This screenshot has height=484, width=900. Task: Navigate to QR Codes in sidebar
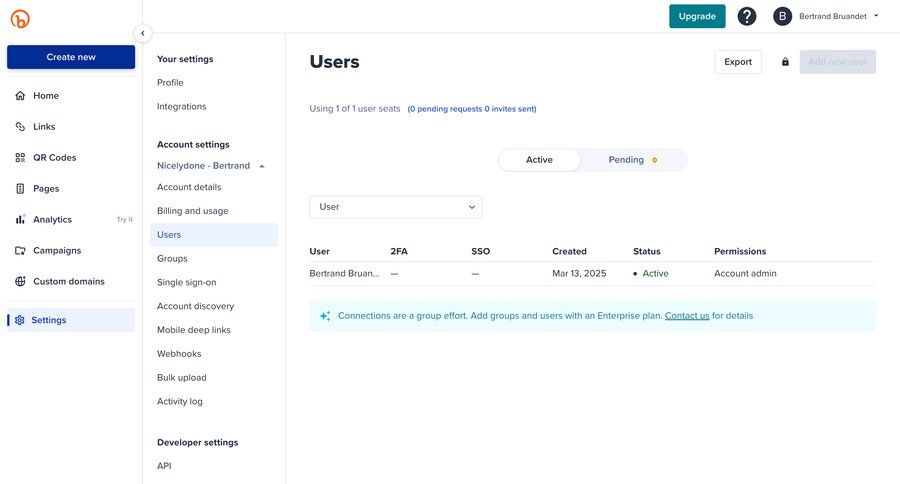pos(55,157)
